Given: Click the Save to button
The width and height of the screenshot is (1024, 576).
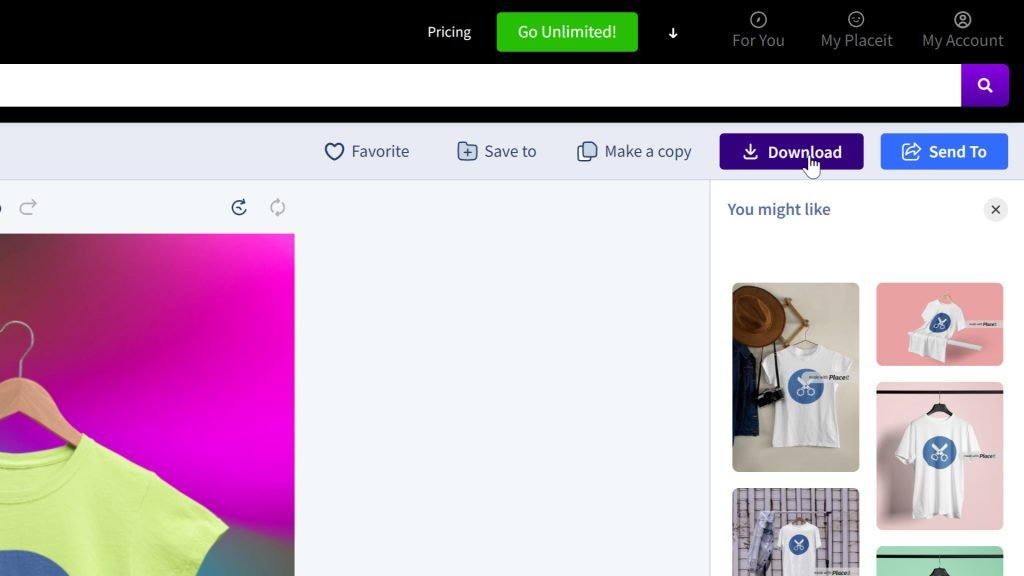Looking at the screenshot, I should point(497,152).
